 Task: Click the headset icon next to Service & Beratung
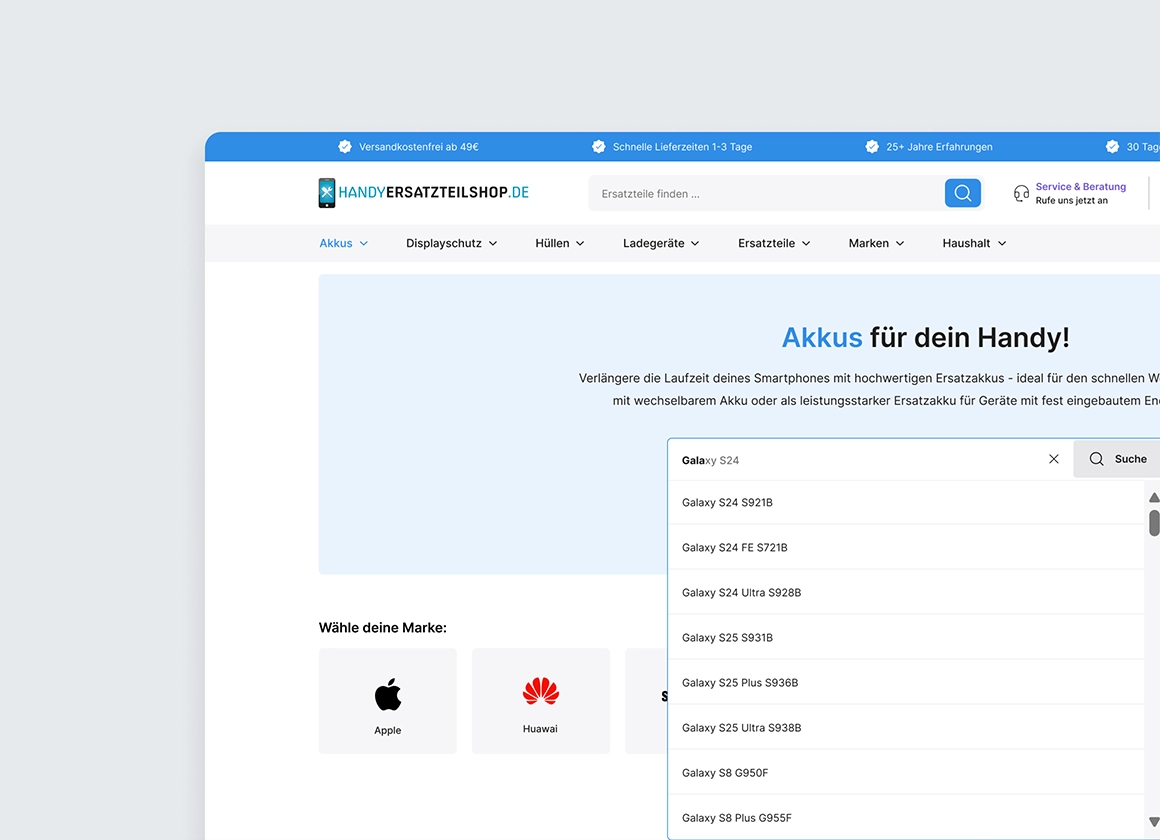pos(1021,193)
